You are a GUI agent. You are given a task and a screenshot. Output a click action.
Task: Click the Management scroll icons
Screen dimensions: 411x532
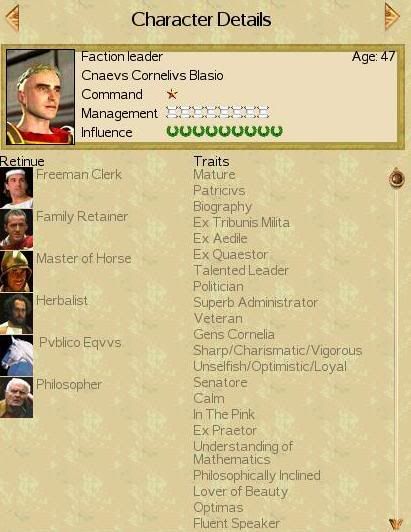pos(218,112)
